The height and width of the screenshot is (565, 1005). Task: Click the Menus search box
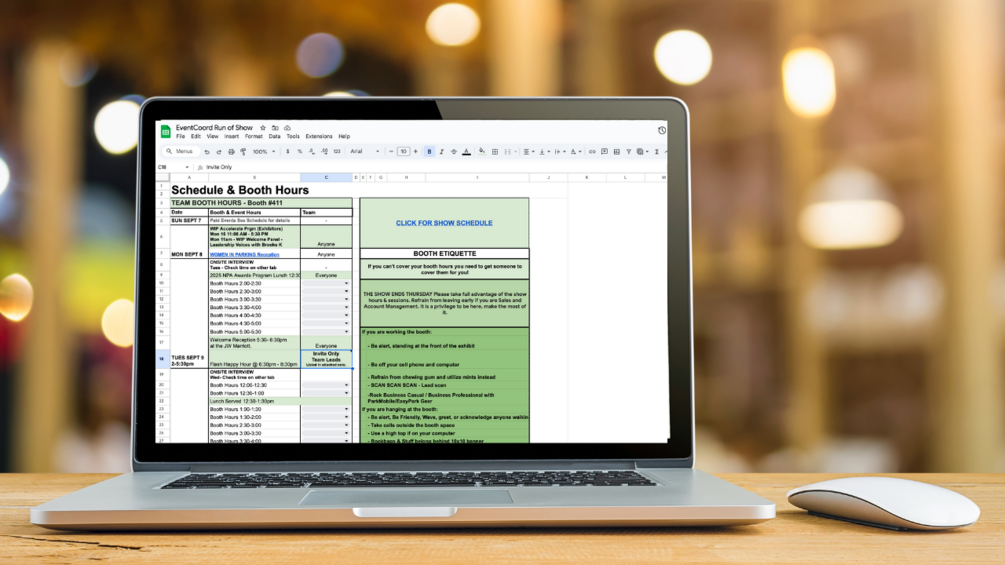(x=180, y=152)
